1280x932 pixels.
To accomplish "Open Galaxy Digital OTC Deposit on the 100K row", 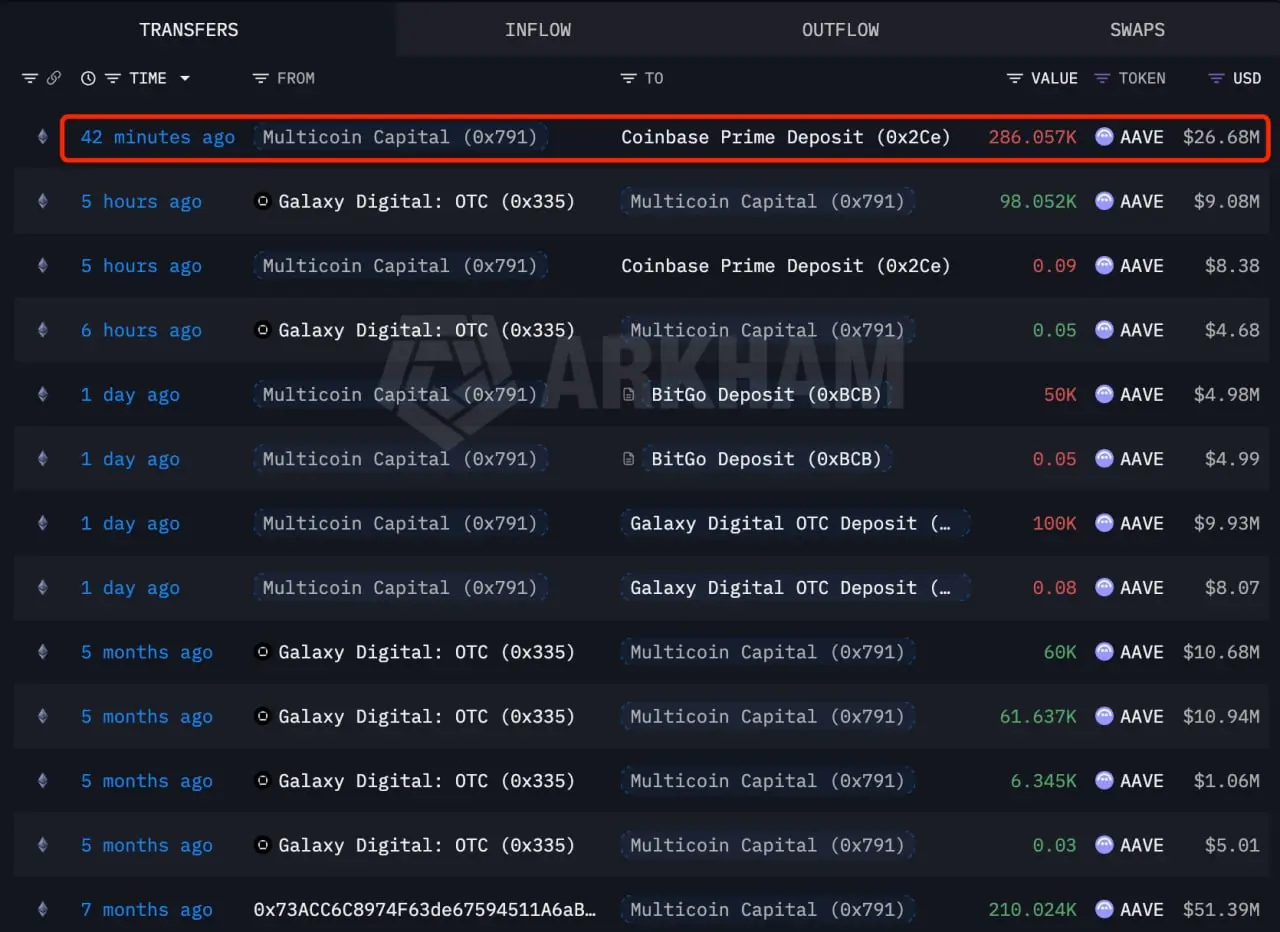I will [x=795, y=523].
